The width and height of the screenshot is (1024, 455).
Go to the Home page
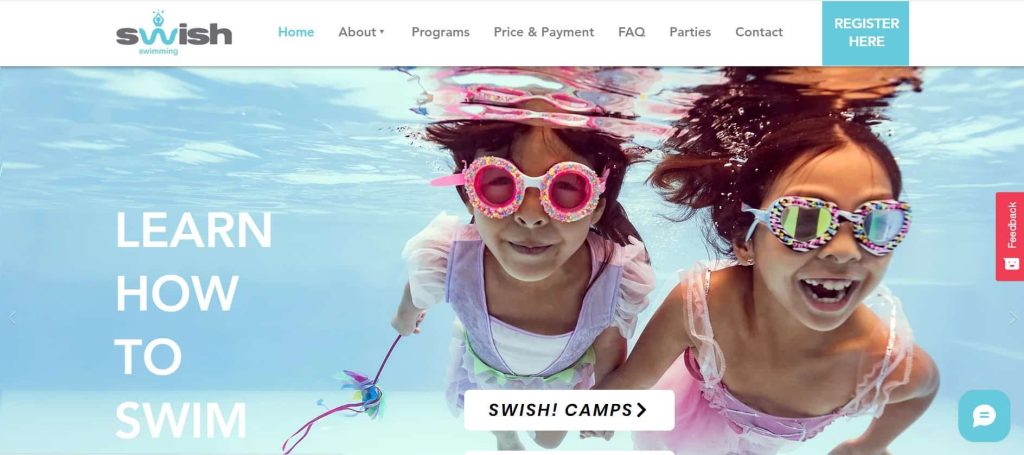(x=296, y=32)
